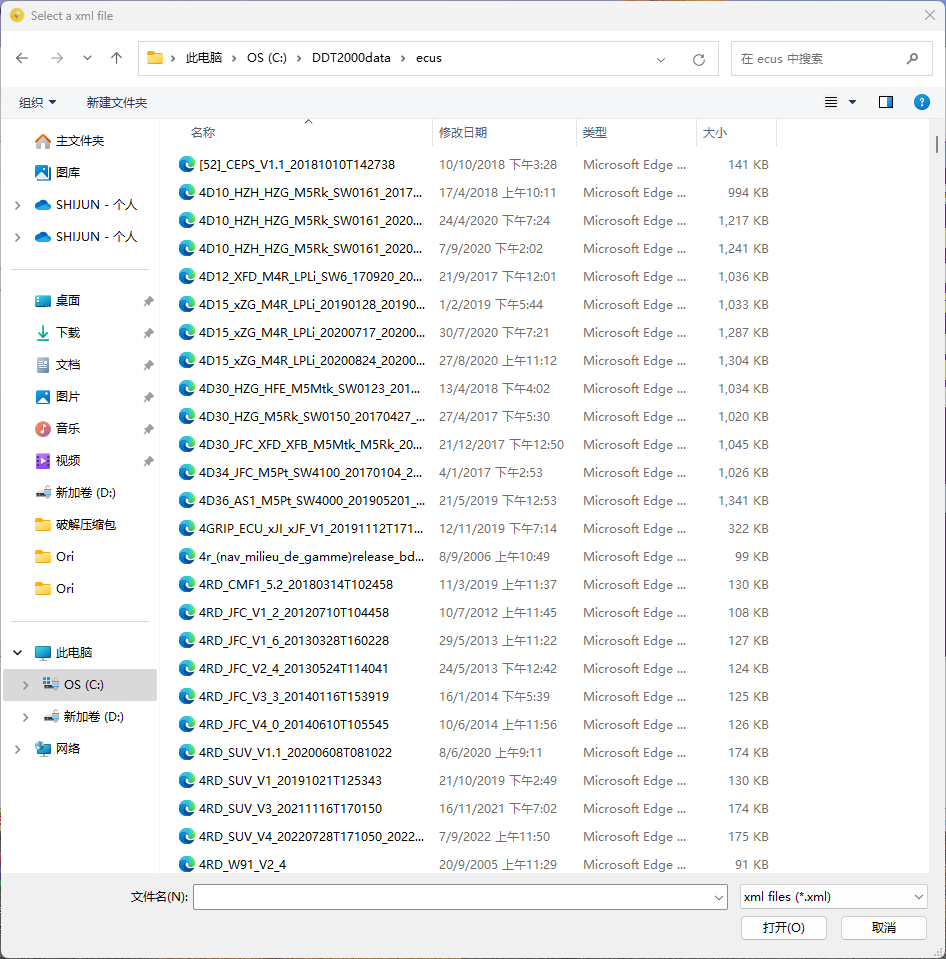Open help with the question mark icon
The height and width of the screenshot is (959, 946).
pyautogui.click(x=922, y=102)
